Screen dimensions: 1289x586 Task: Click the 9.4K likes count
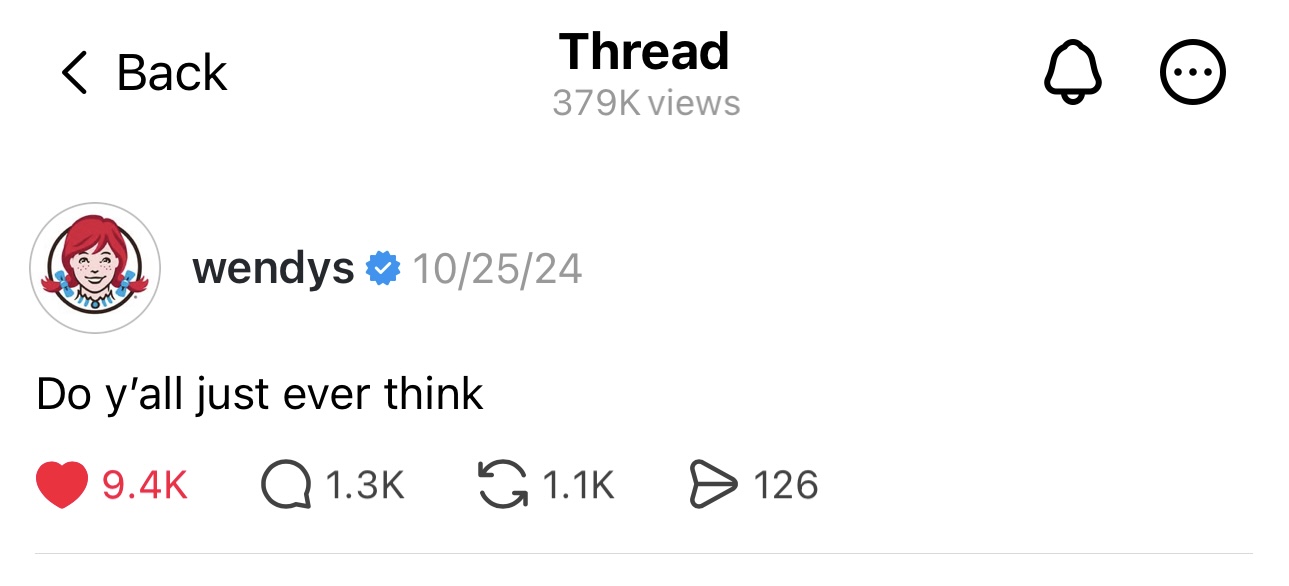click(145, 486)
